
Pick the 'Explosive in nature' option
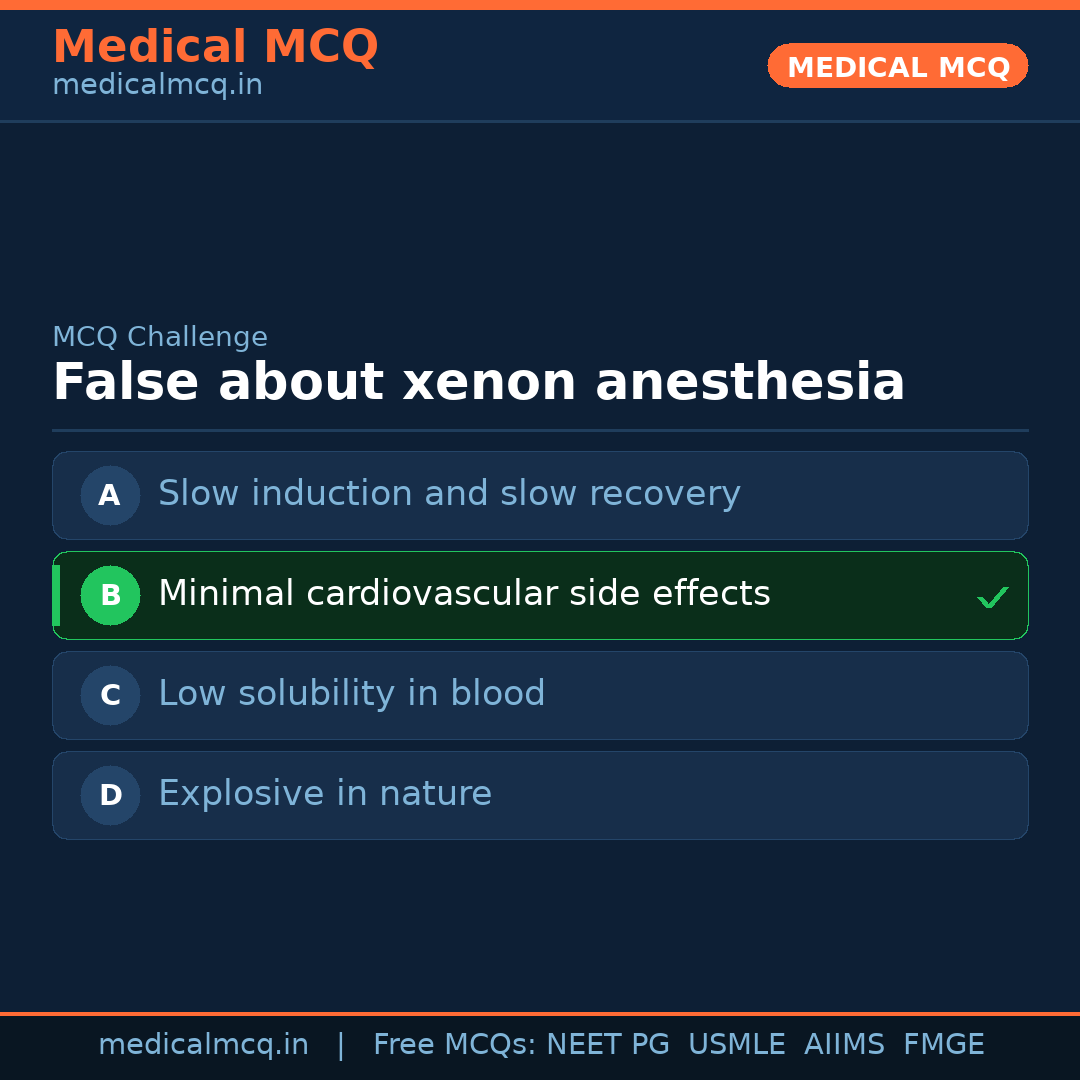(x=325, y=794)
